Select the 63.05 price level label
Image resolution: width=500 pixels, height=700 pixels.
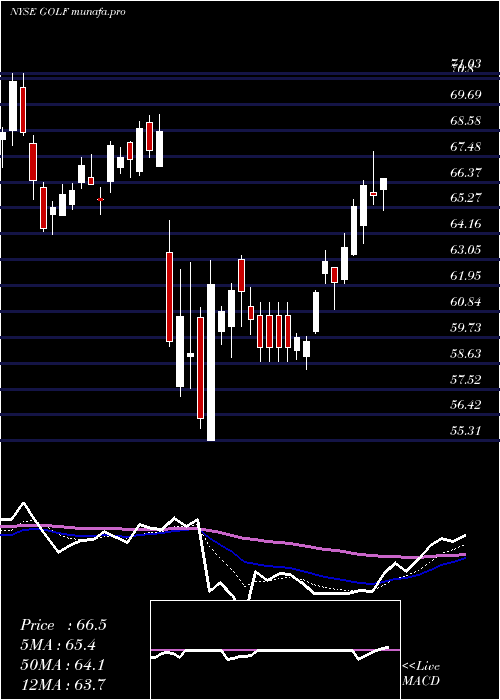466,250
